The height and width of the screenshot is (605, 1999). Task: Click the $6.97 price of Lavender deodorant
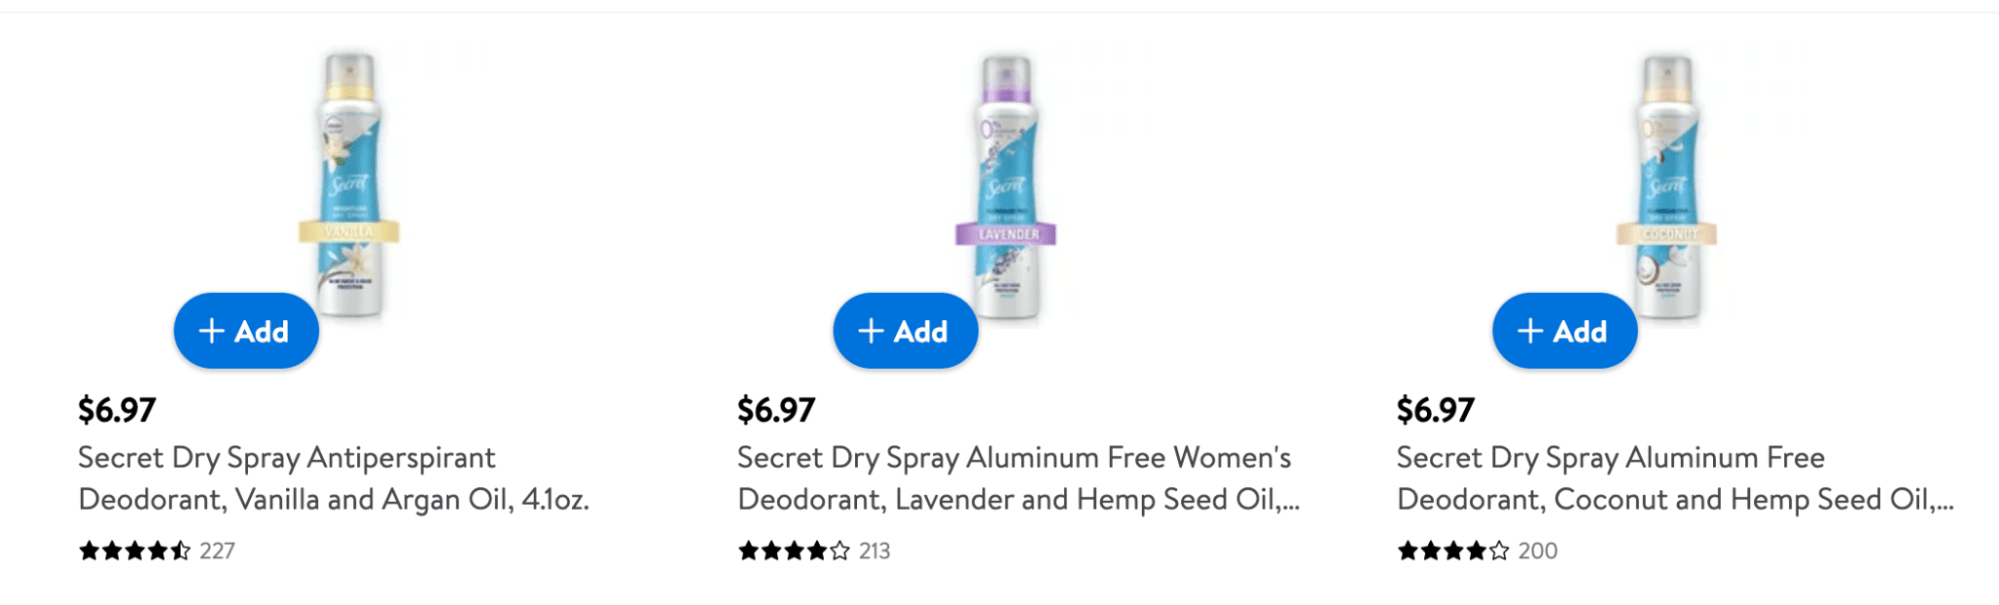click(x=776, y=410)
